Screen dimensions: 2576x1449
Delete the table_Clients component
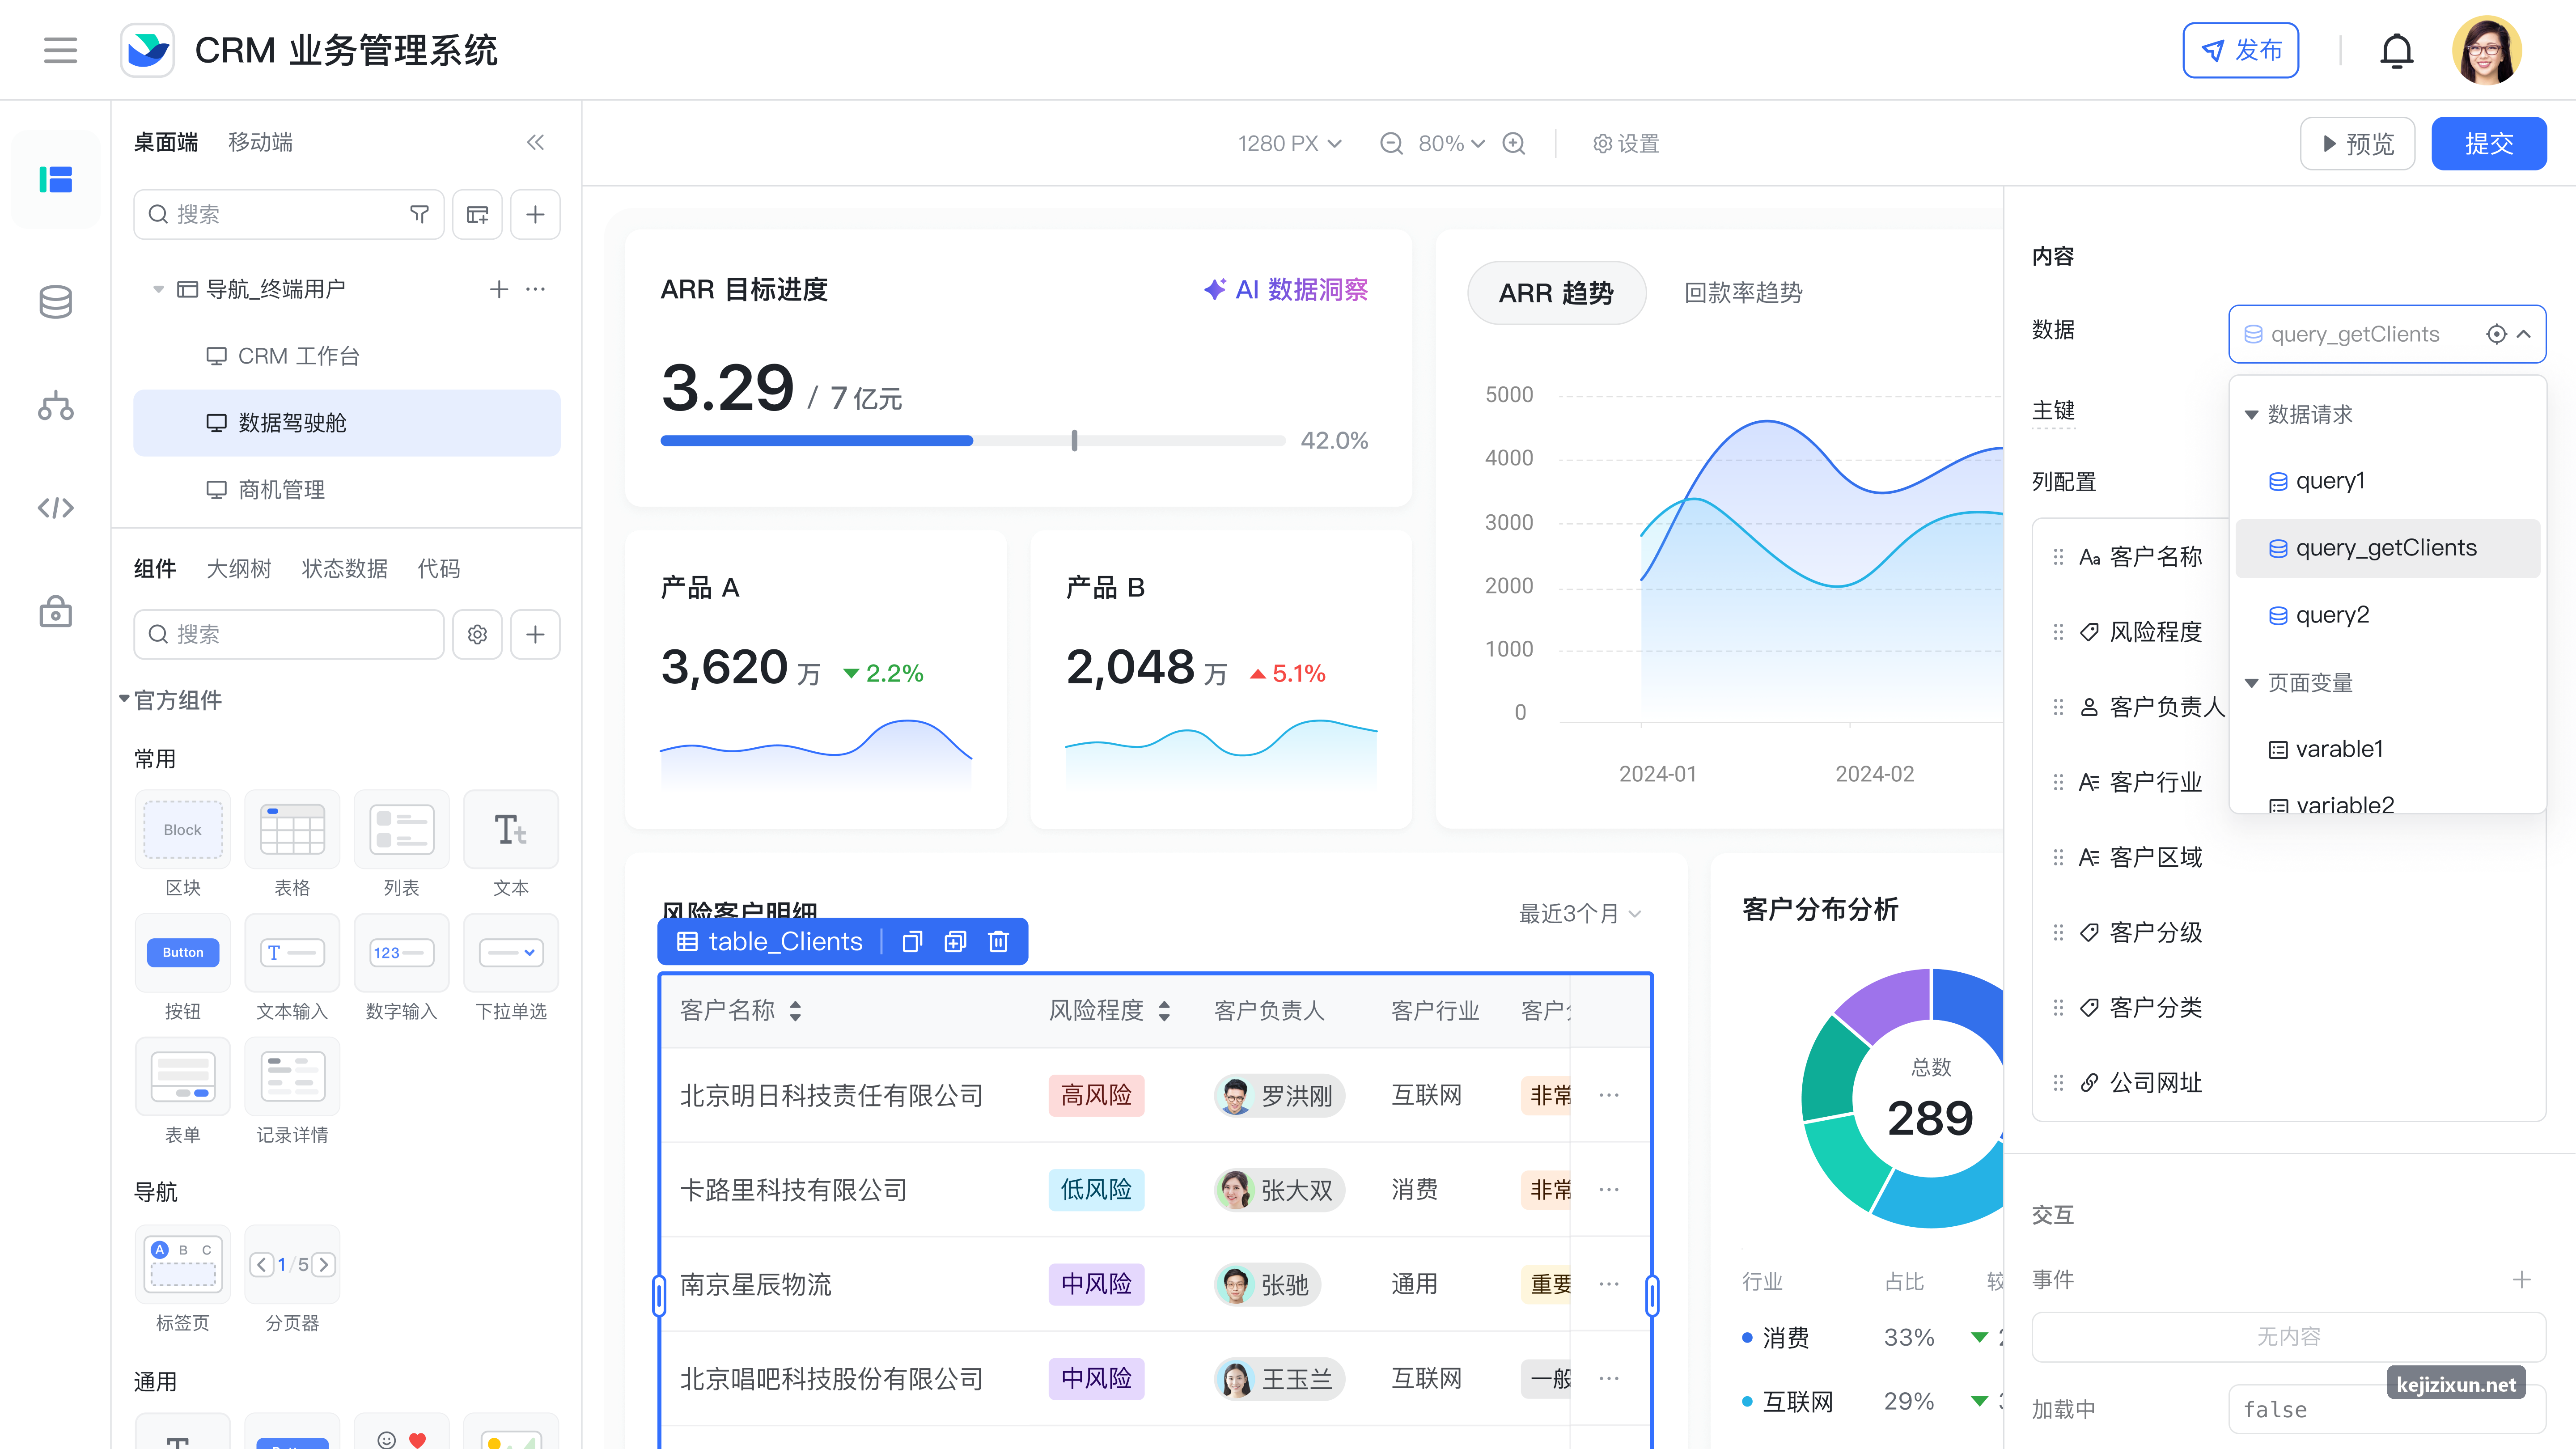coord(998,942)
